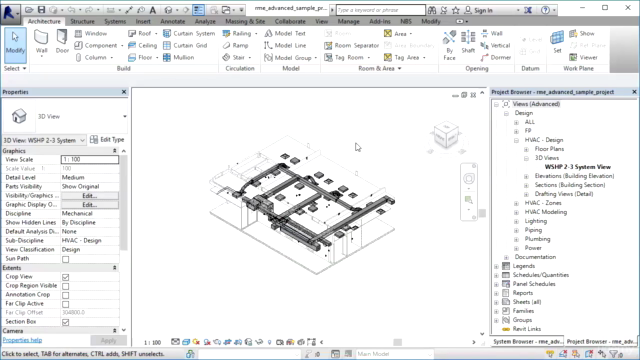The image size is (640, 360).
Task: Uncheck the Crop View checkbox
Action: point(65,277)
